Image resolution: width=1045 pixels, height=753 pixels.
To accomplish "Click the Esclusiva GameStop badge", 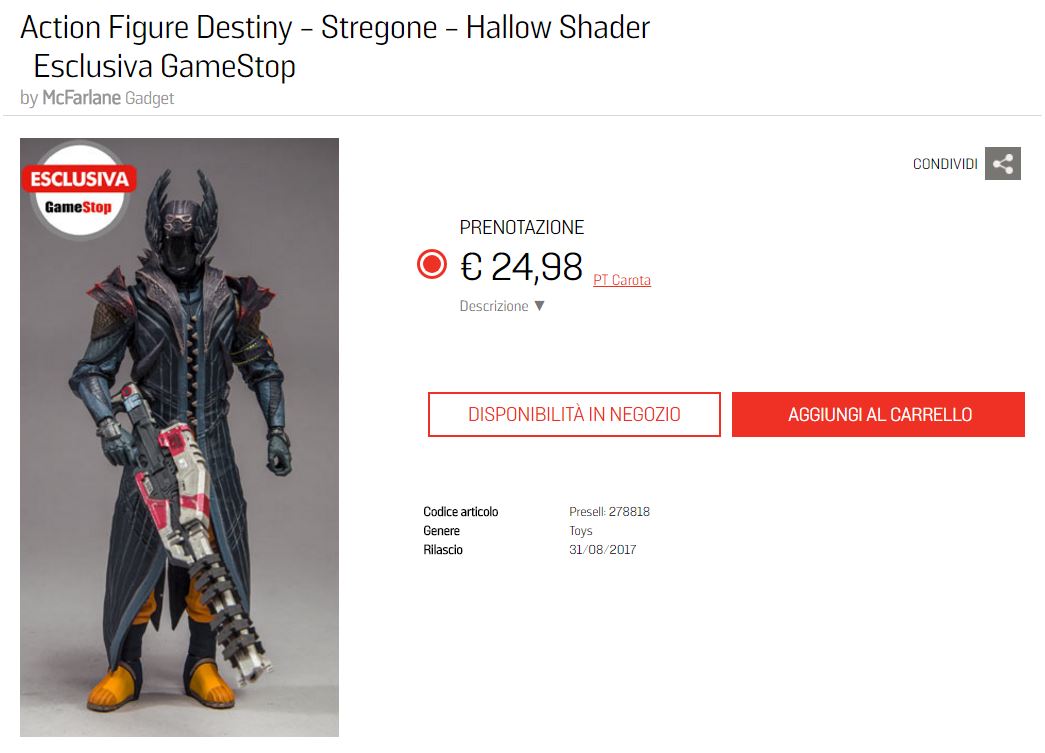I will coord(79,191).
